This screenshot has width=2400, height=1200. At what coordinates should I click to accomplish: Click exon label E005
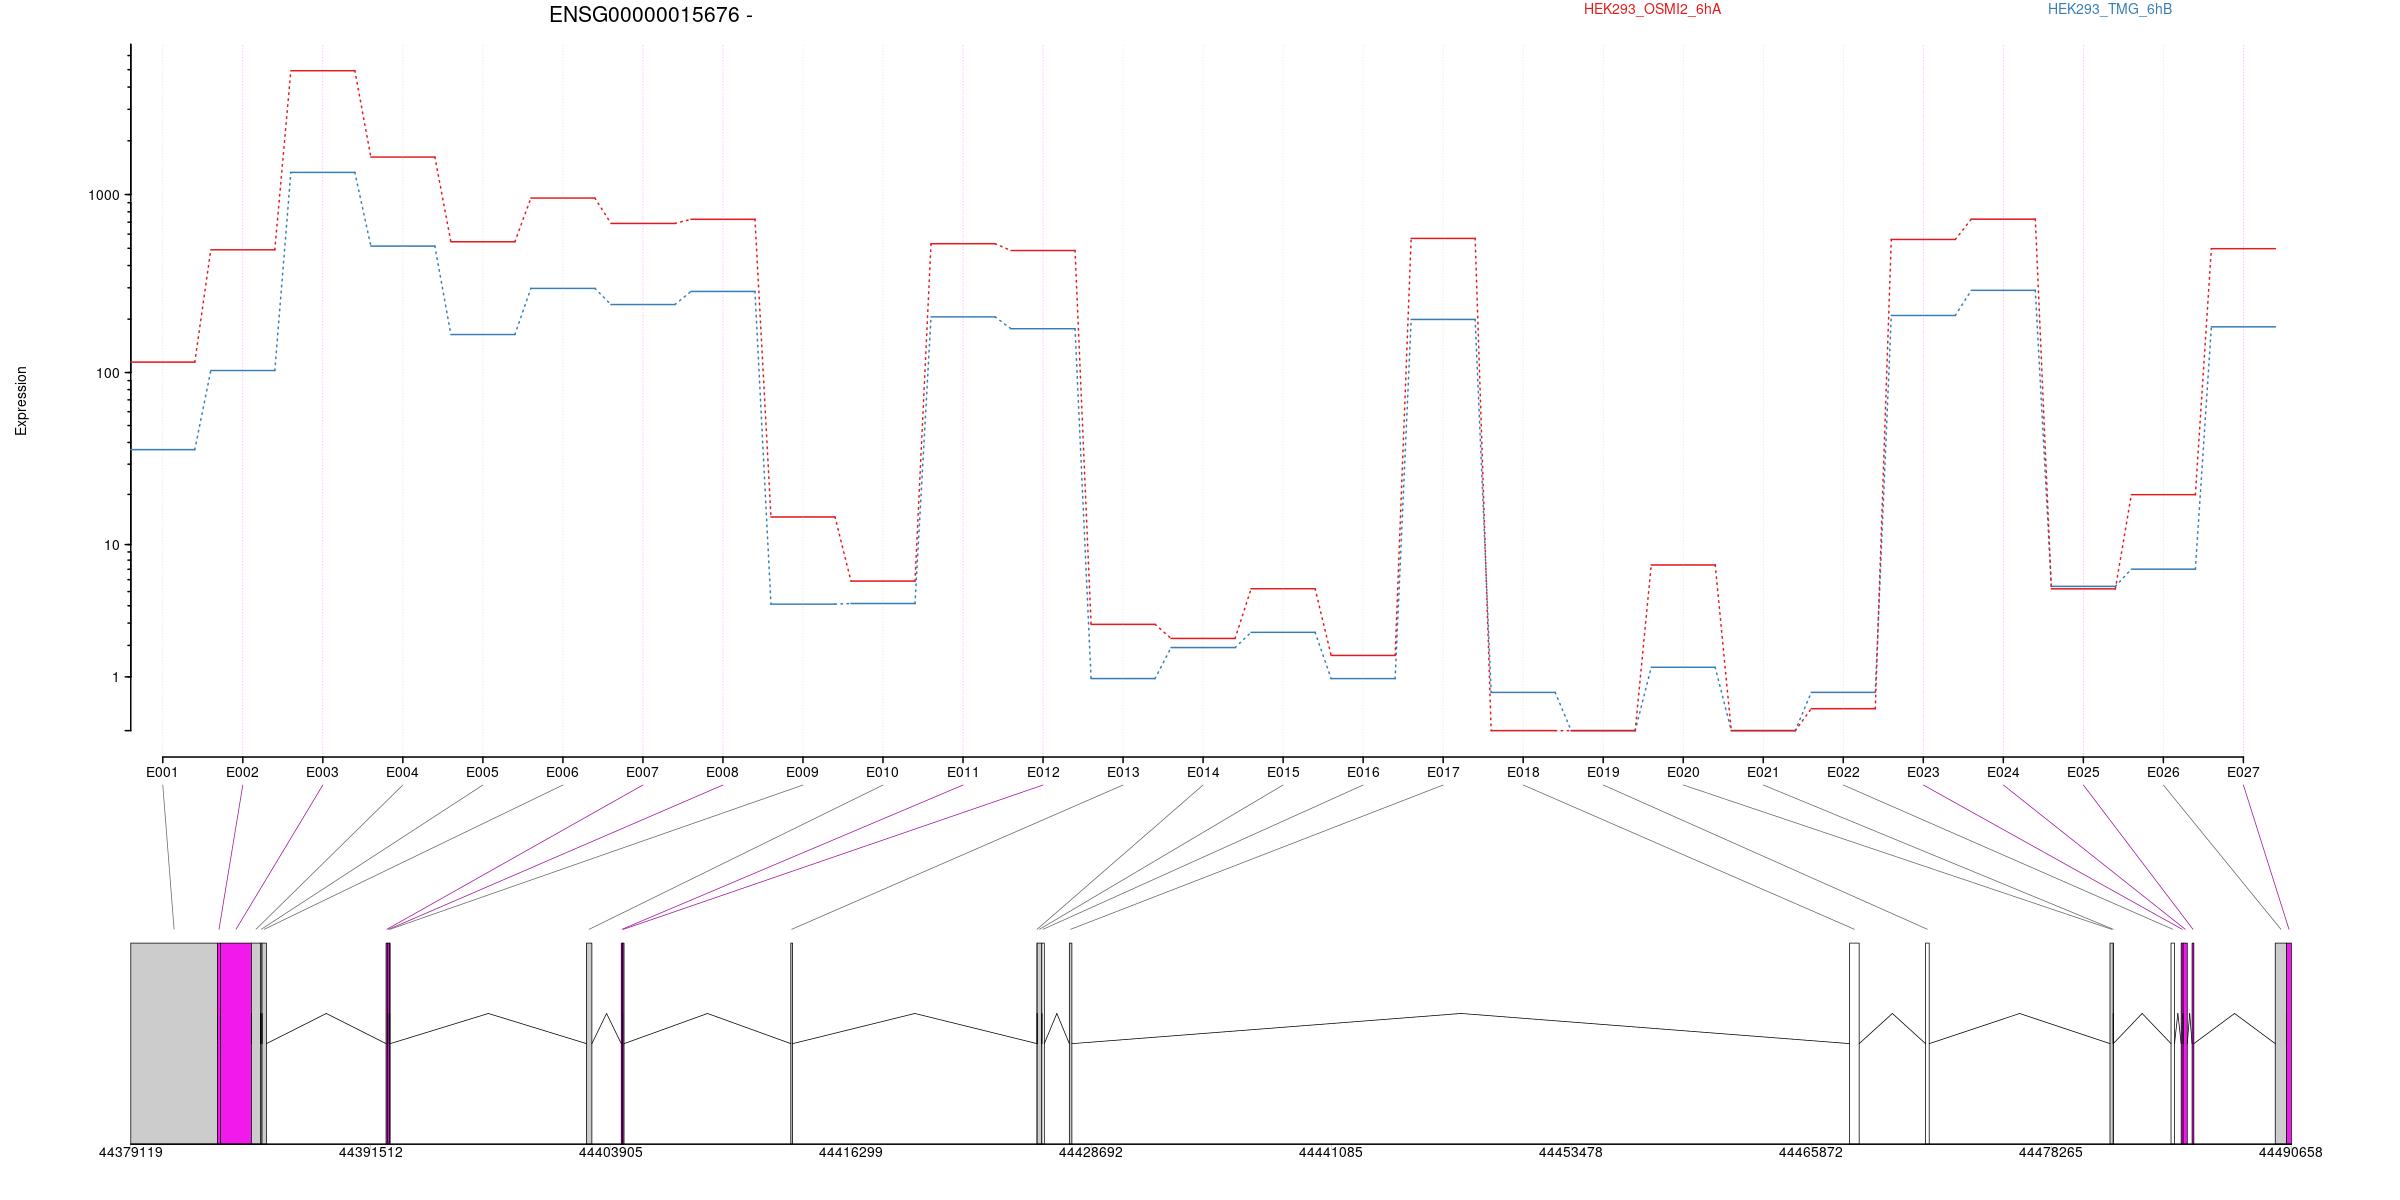pos(482,773)
